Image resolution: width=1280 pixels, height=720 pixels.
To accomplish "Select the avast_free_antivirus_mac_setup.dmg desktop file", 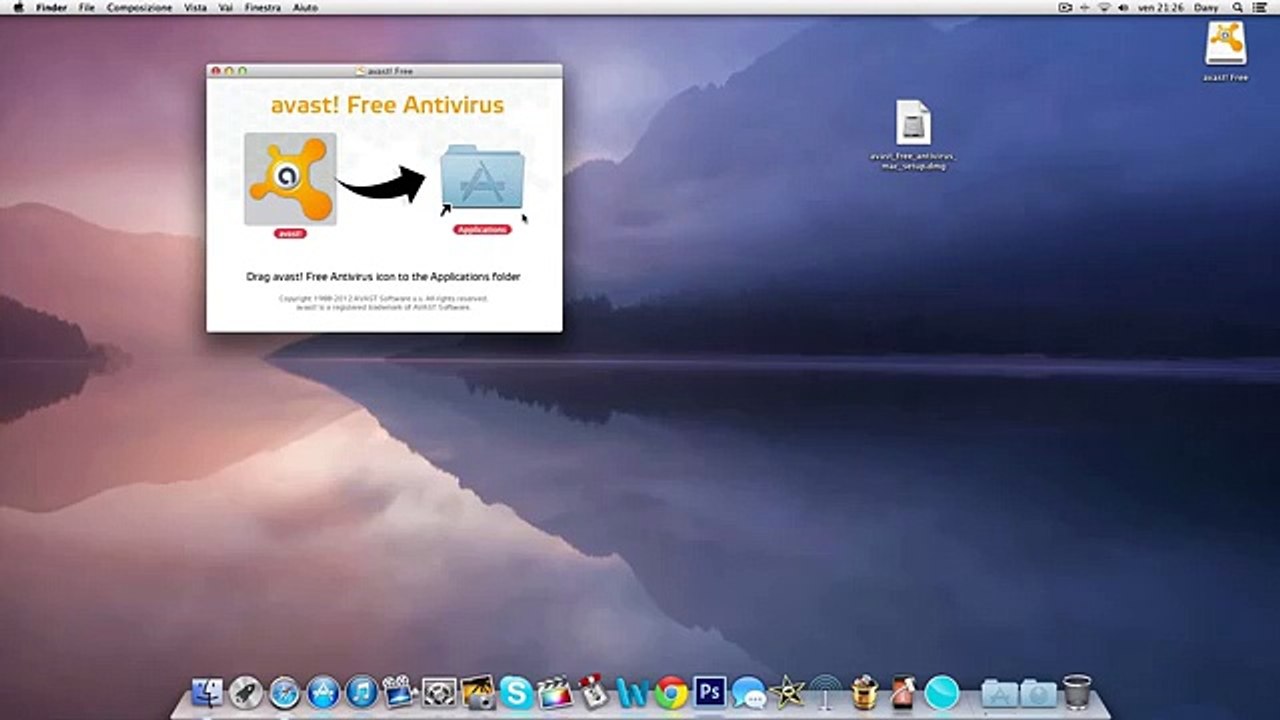I will tap(913, 123).
